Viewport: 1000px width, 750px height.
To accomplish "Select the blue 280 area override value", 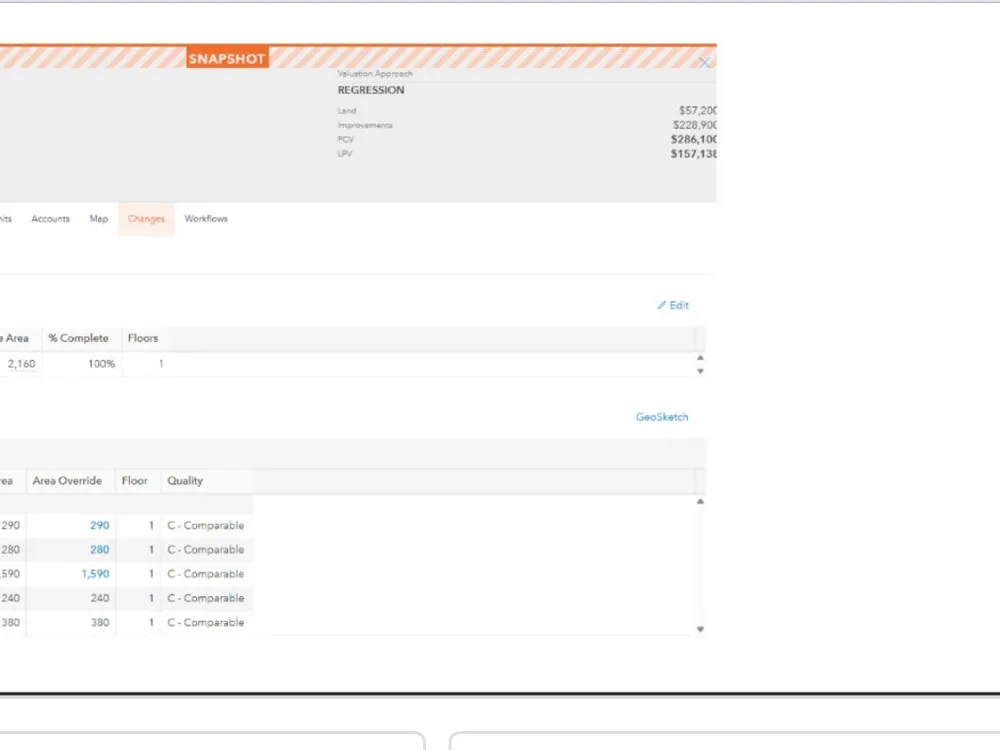I will click(99, 550).
